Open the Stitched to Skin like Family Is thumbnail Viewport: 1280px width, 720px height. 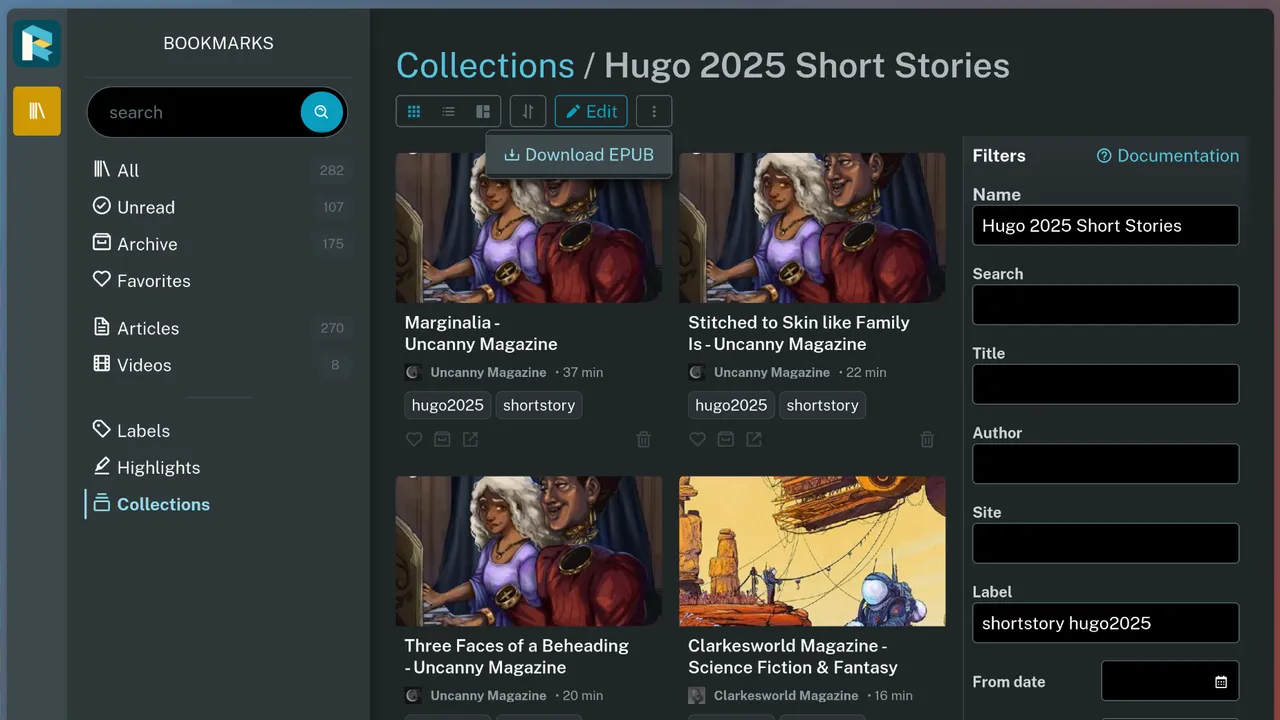tap(812, 228)
